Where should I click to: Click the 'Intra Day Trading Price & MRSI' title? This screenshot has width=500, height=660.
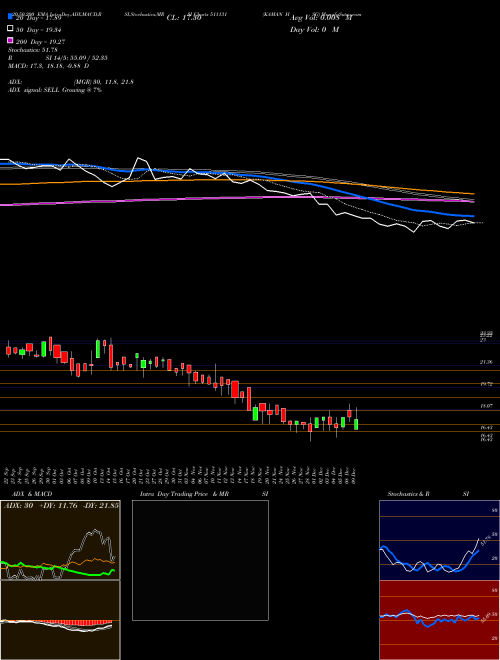click(x=204, y=494)
